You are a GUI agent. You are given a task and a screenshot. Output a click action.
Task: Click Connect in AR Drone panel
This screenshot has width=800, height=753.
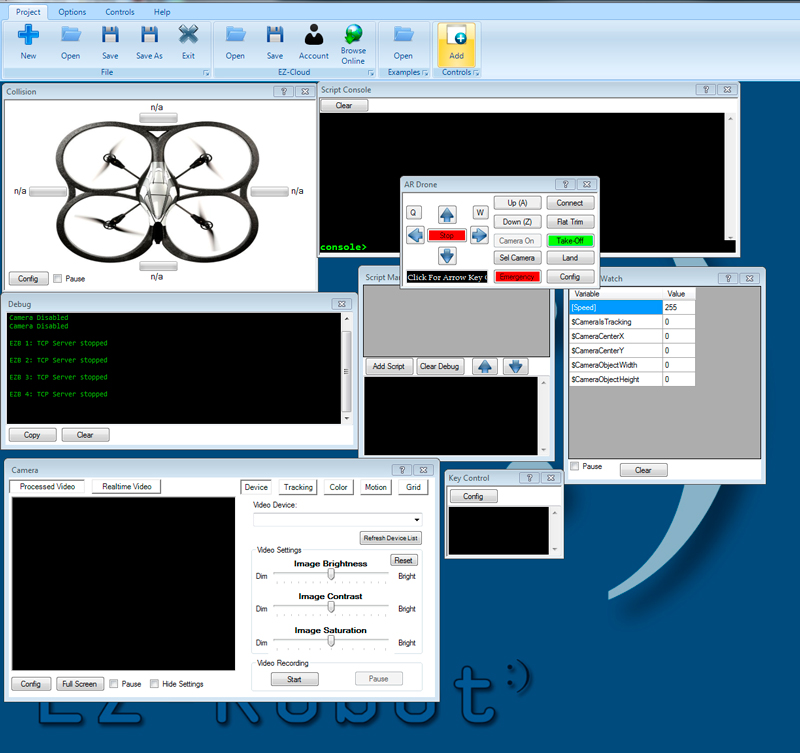pyautogui.click(x=570, y=203)
